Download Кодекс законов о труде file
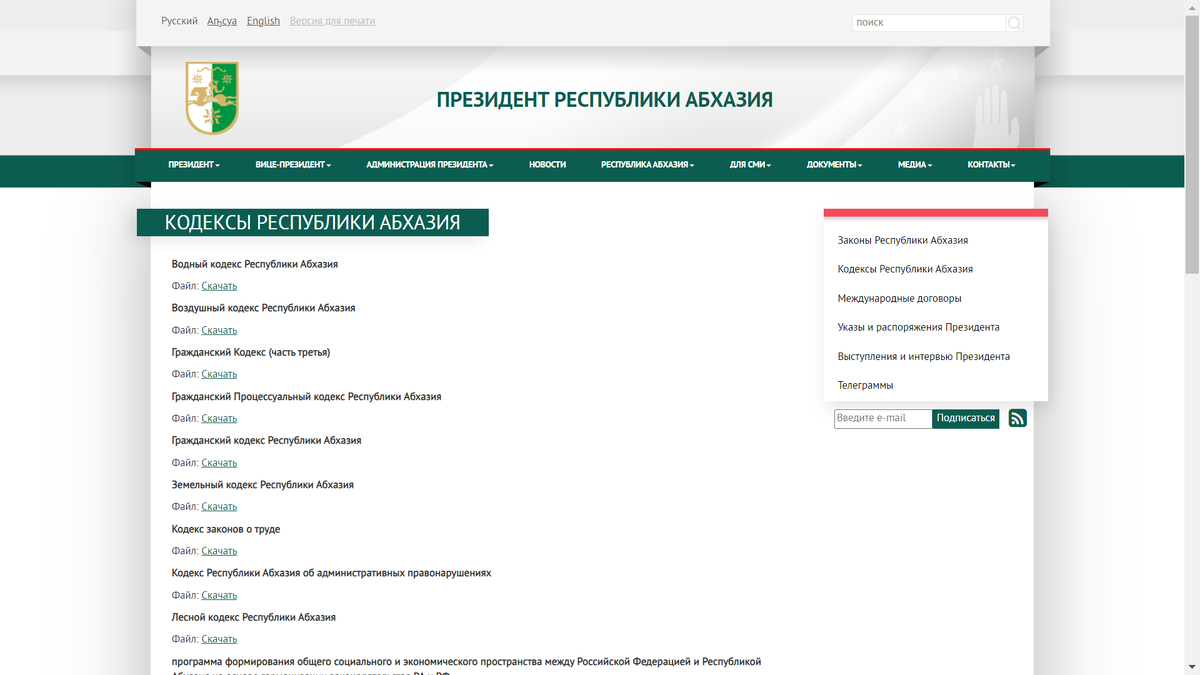 click(219, 551)
